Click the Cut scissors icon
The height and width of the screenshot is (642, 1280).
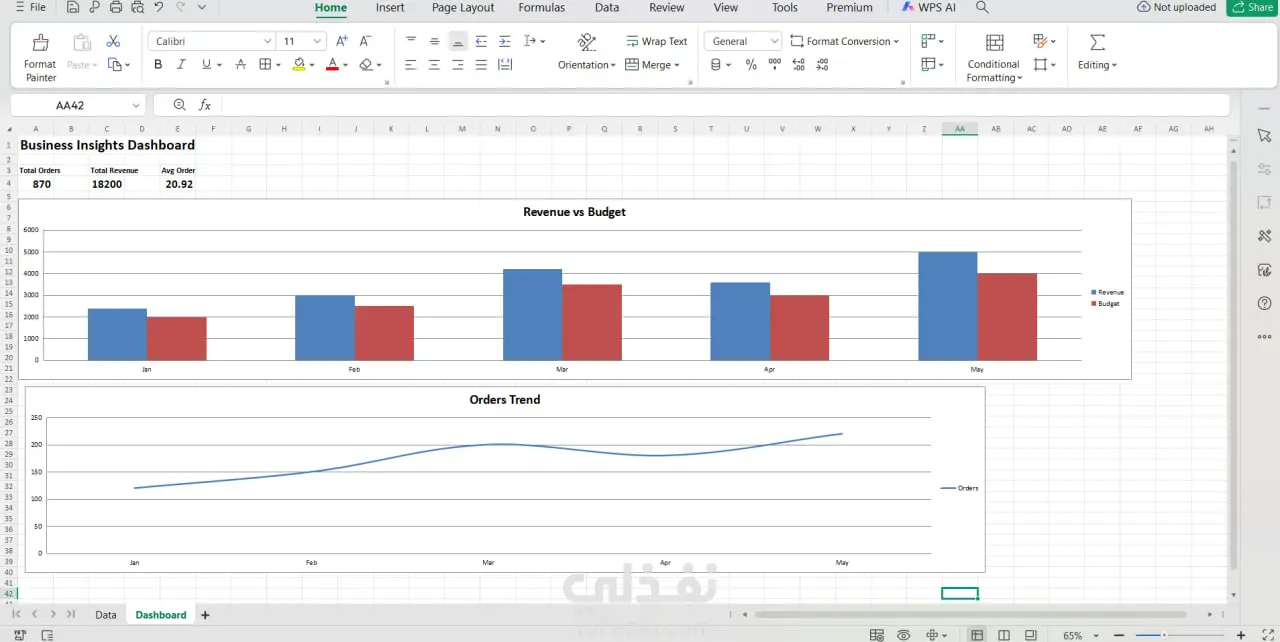(x=113, y=41)
